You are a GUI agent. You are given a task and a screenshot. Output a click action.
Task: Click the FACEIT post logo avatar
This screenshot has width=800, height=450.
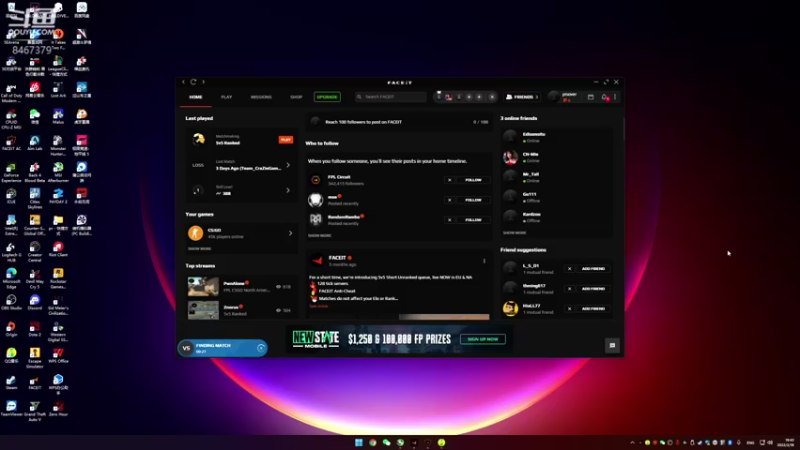317,260
